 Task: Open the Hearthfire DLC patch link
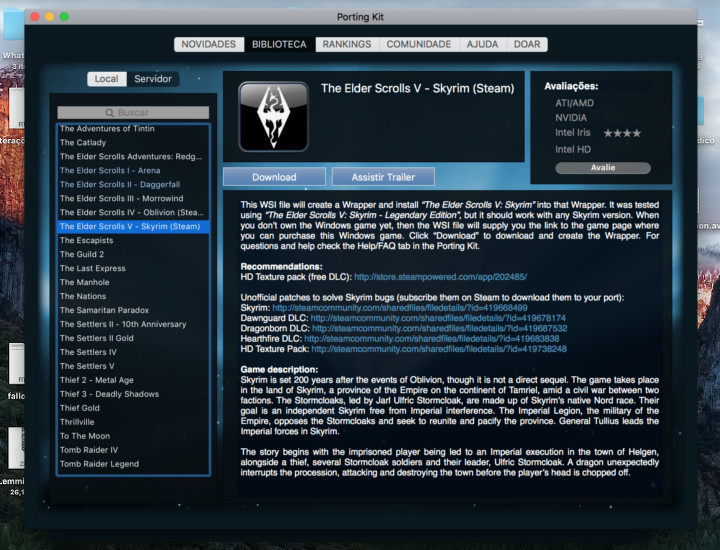click(x=432, y=339)
